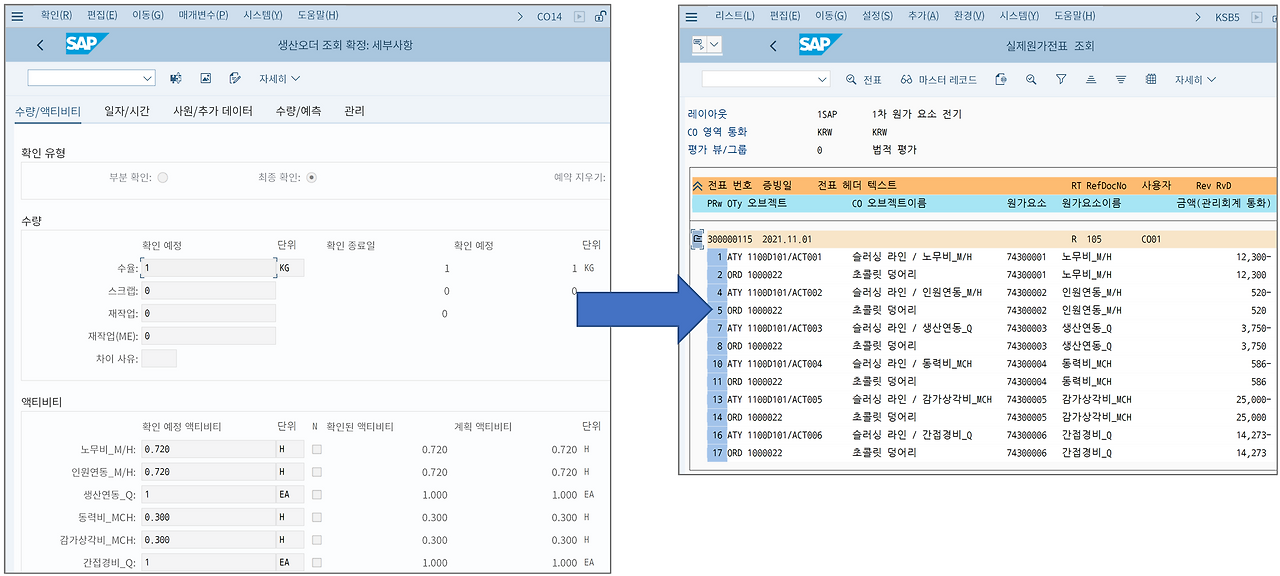Screen dimensions: 1280x576
Task: Click the unit field KG next to 수율
Action: [x=290, y=268]
